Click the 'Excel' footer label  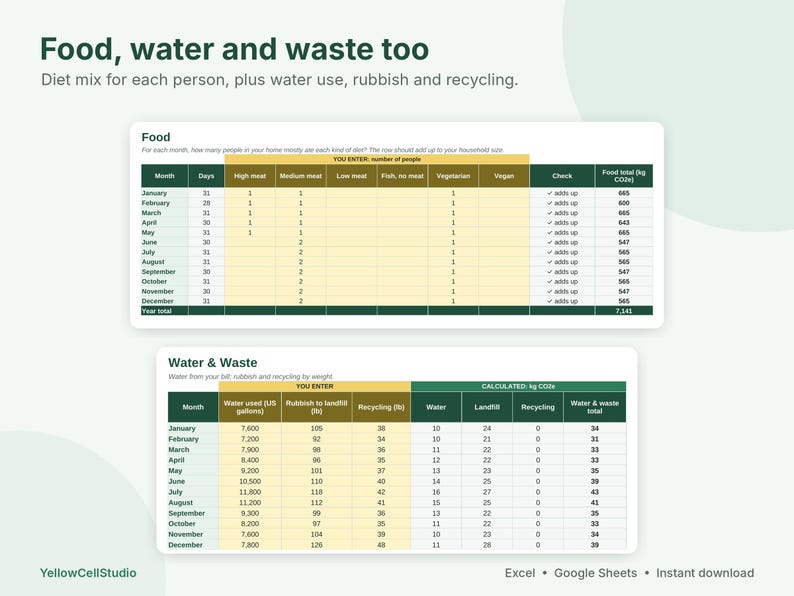pyautogui.click(x=520, y=573)
